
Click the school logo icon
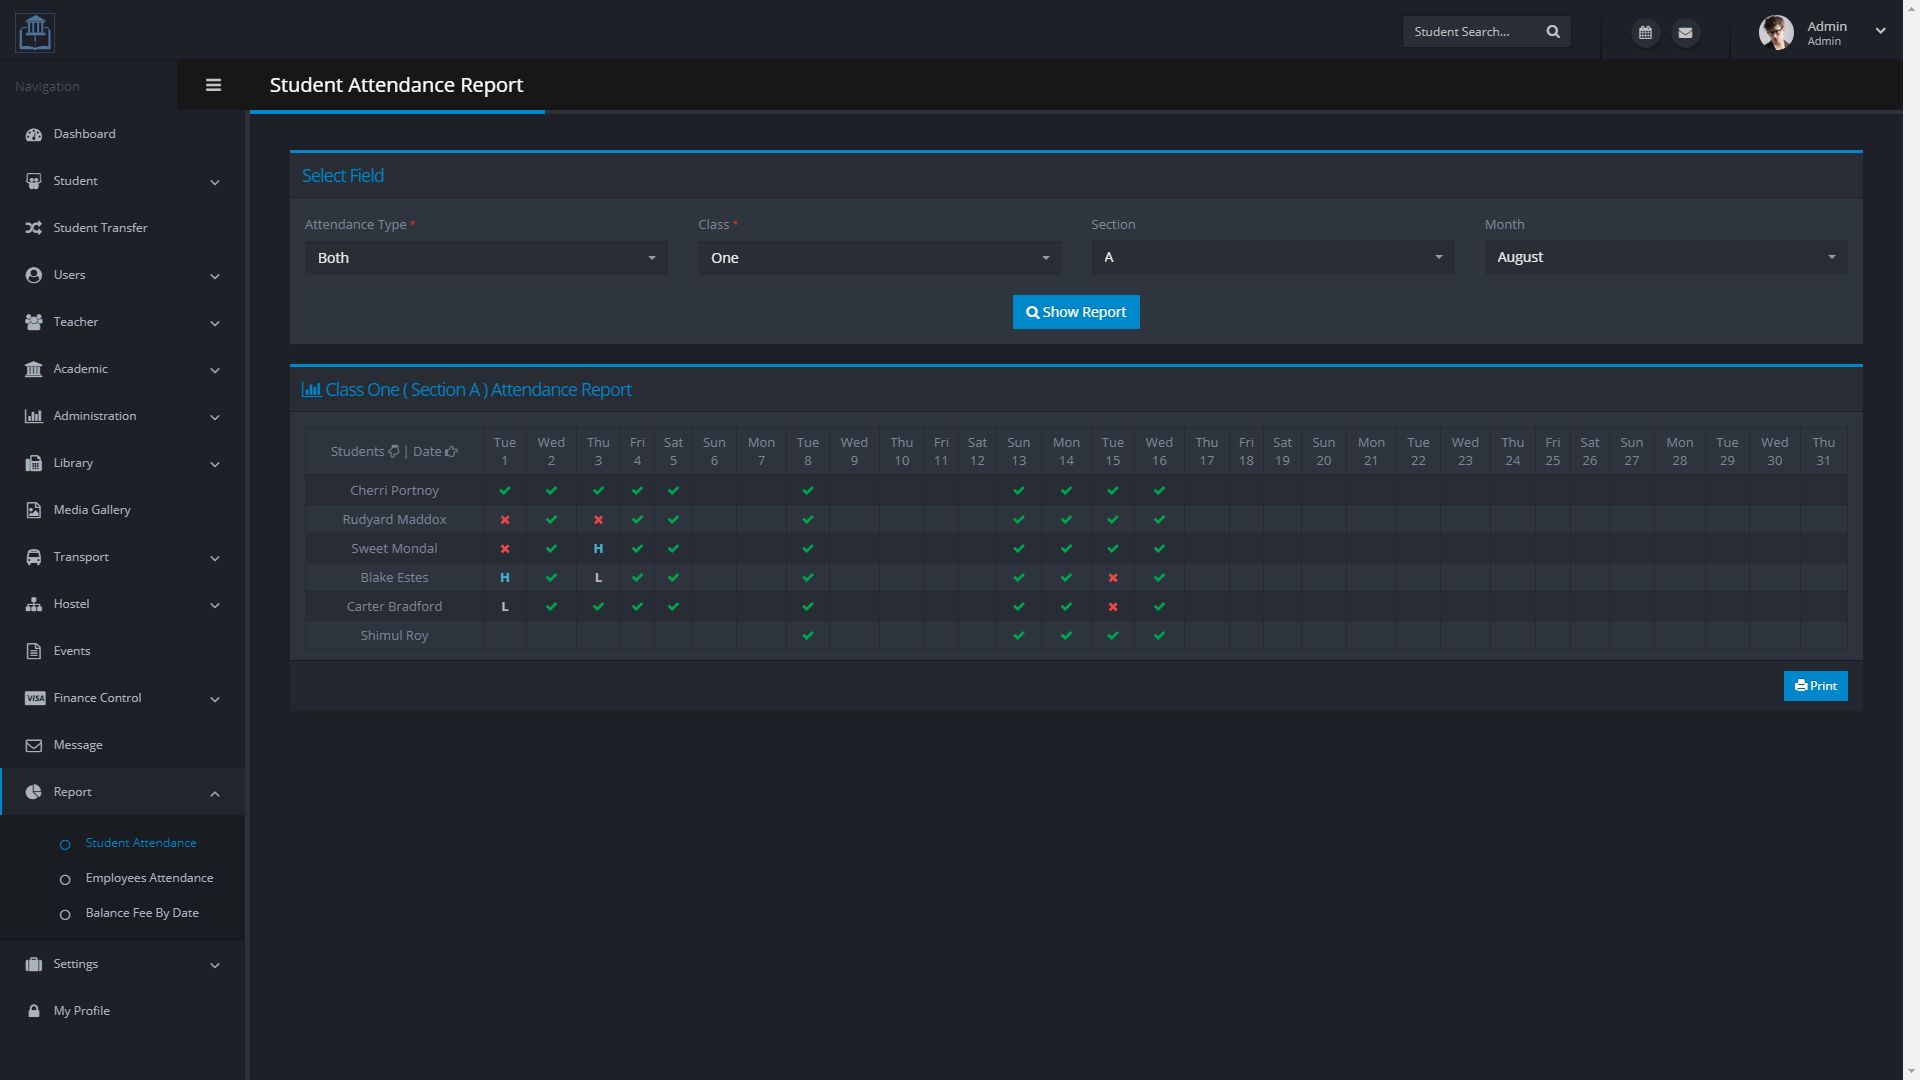35,32
